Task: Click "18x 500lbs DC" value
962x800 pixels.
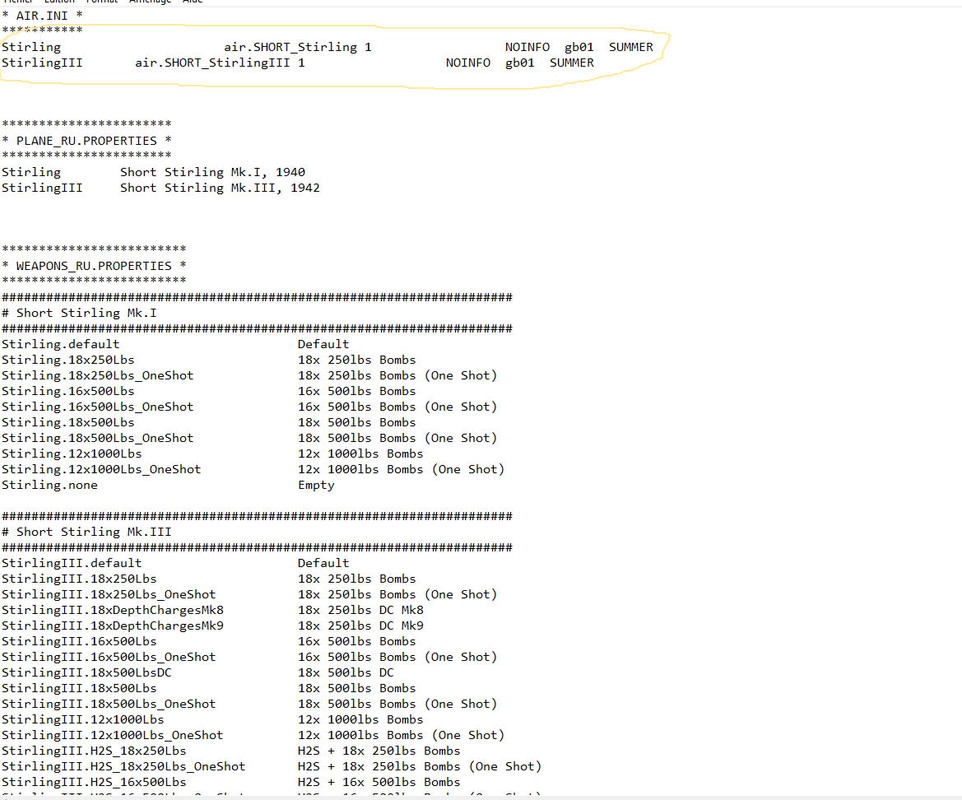Action: coord(345,673)
